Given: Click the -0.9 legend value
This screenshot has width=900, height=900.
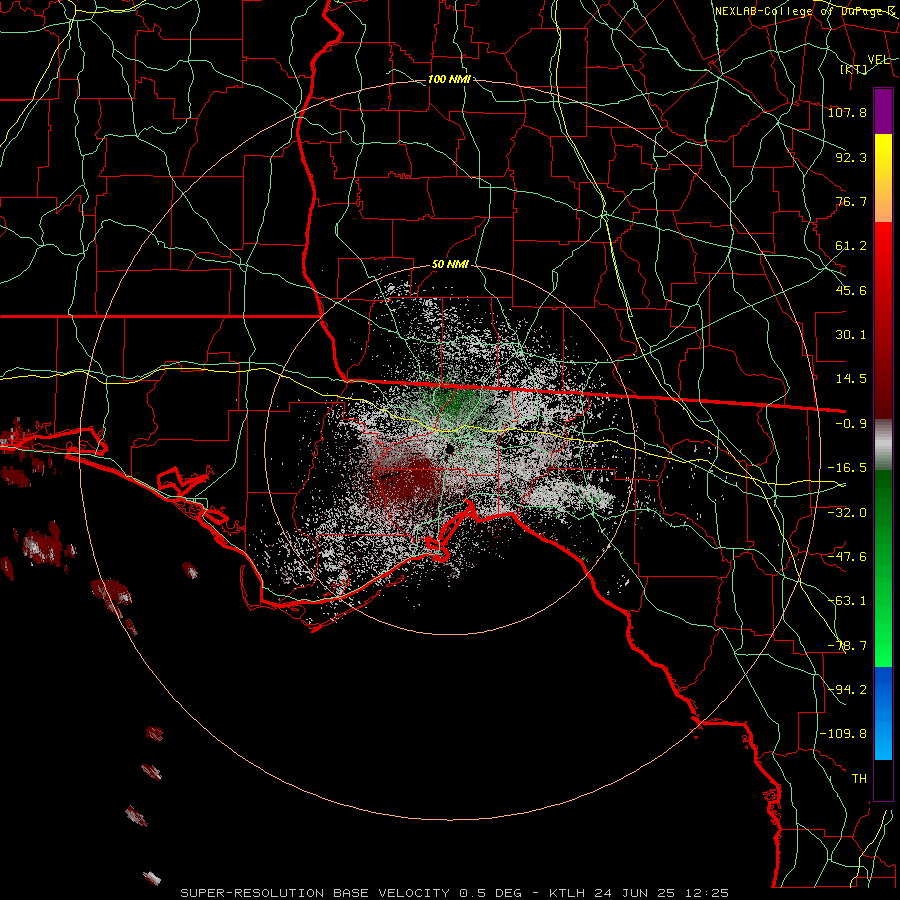Looking at the screenshot, I should (x=851, y=424).
